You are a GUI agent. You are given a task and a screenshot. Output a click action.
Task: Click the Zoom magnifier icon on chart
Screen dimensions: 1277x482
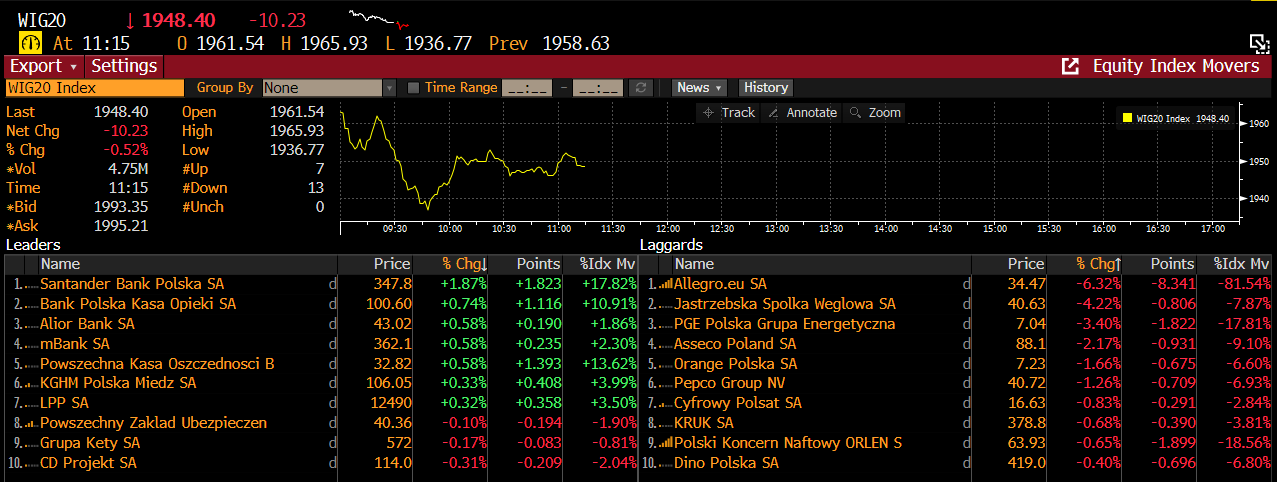click(855, 113)
